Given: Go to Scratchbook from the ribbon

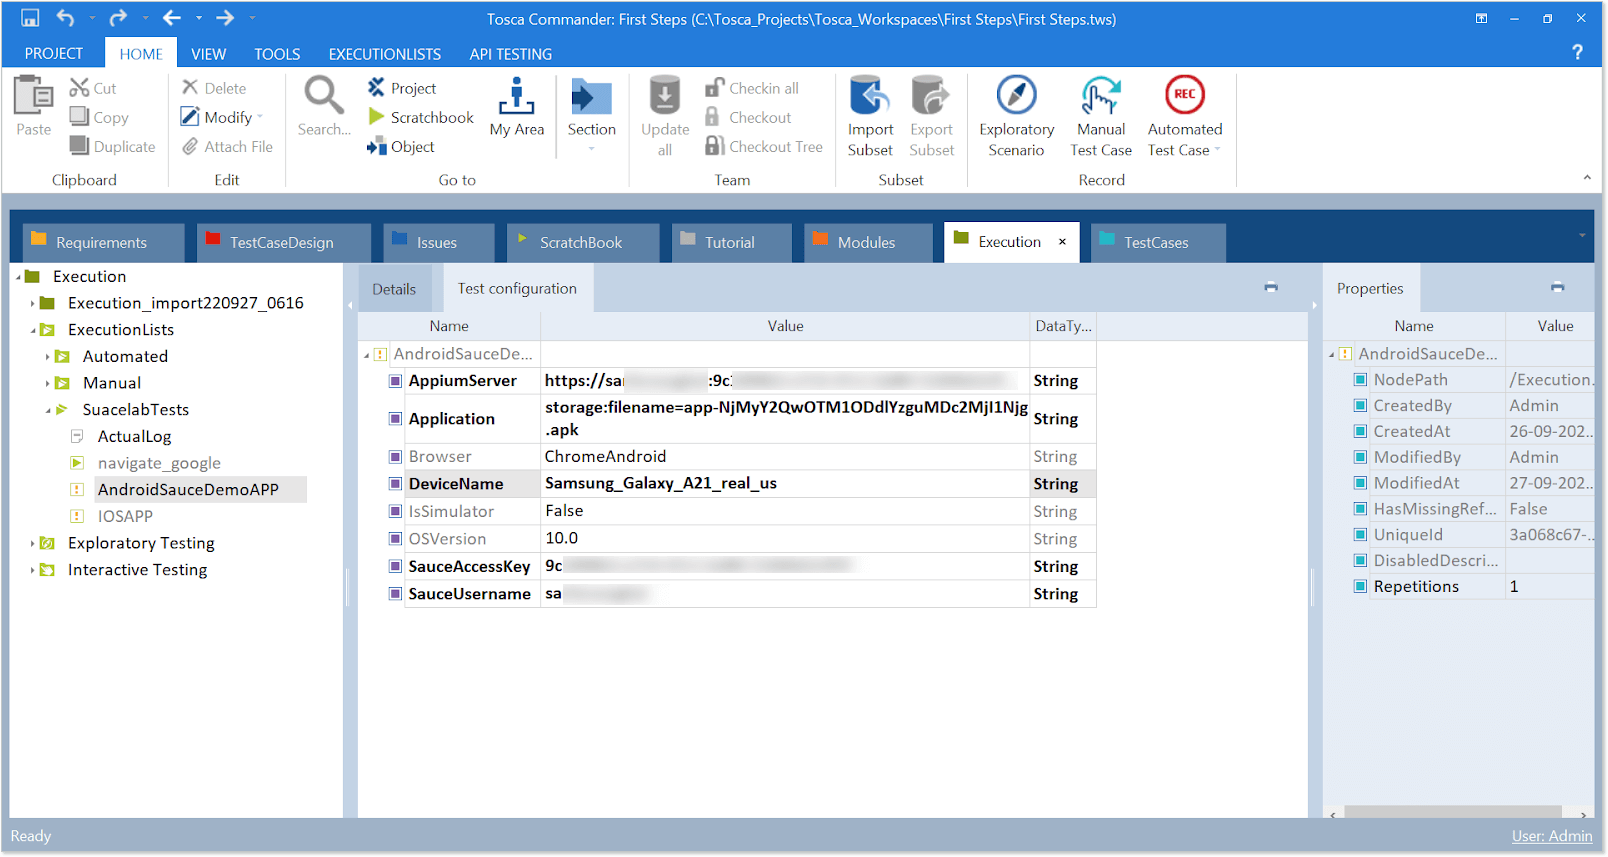Looking at the screenshot, I should (421, 117).
